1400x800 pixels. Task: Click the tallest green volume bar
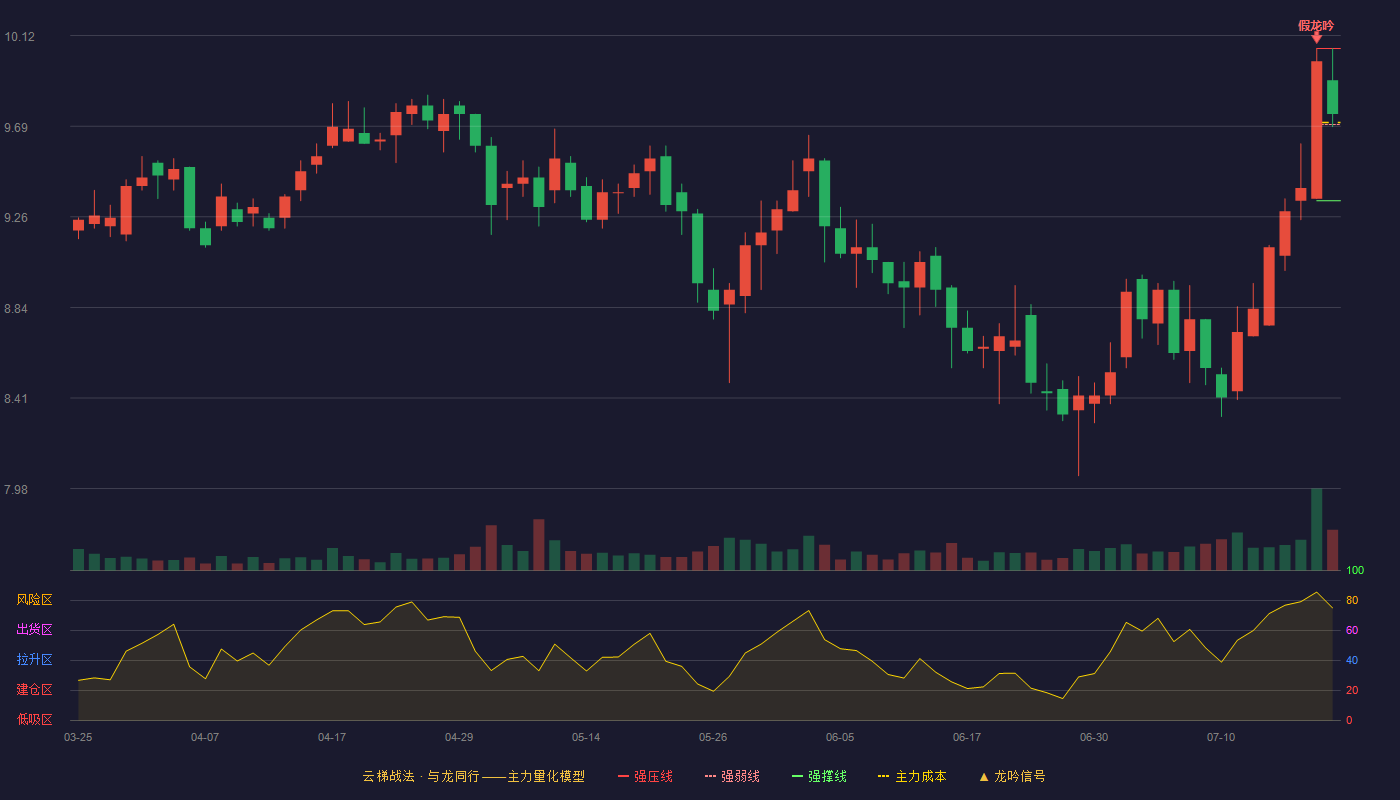coord(1317,529)
